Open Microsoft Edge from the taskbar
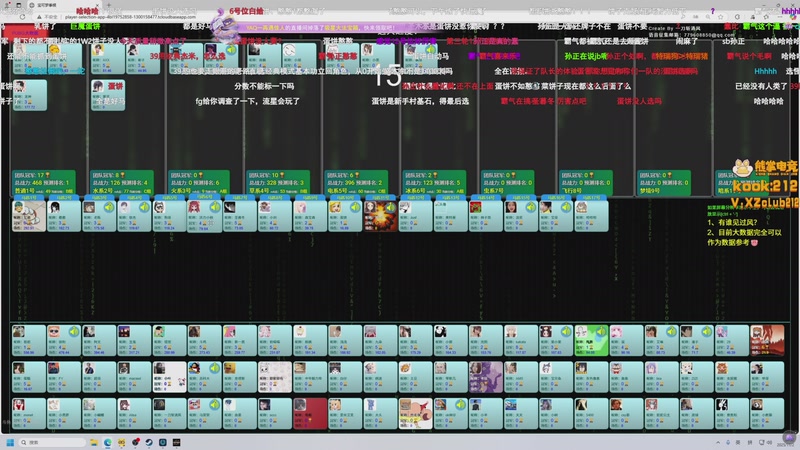Image resolution: width=800 pixels, height=450 pixels. point(108,442)
